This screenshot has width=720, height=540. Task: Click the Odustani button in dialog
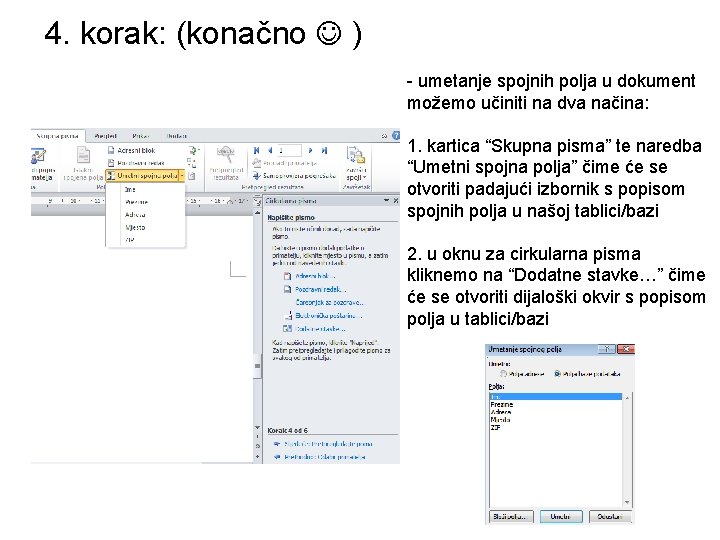click(x=610, y=517)
